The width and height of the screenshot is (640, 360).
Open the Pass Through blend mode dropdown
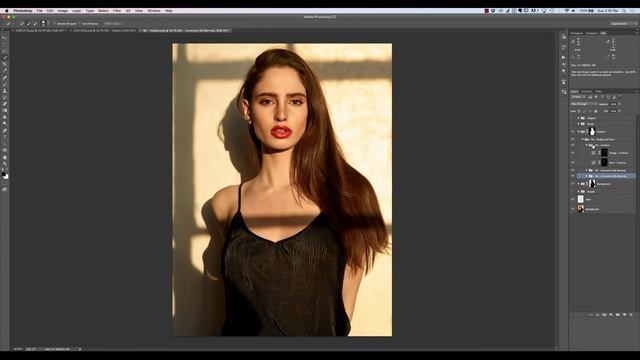pyautogui.click(x=584, y=104)
